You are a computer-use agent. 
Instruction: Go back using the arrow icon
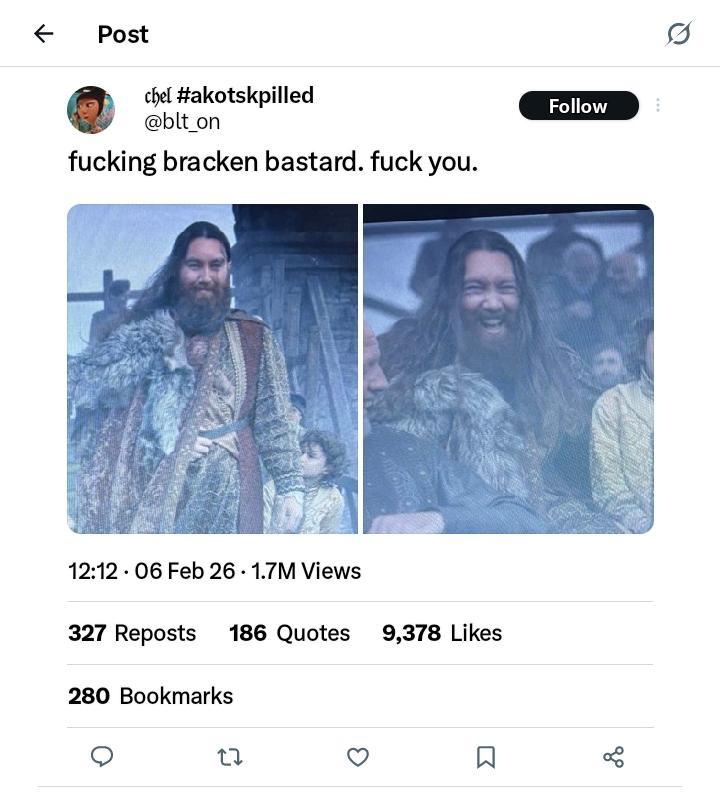point(43,34)
